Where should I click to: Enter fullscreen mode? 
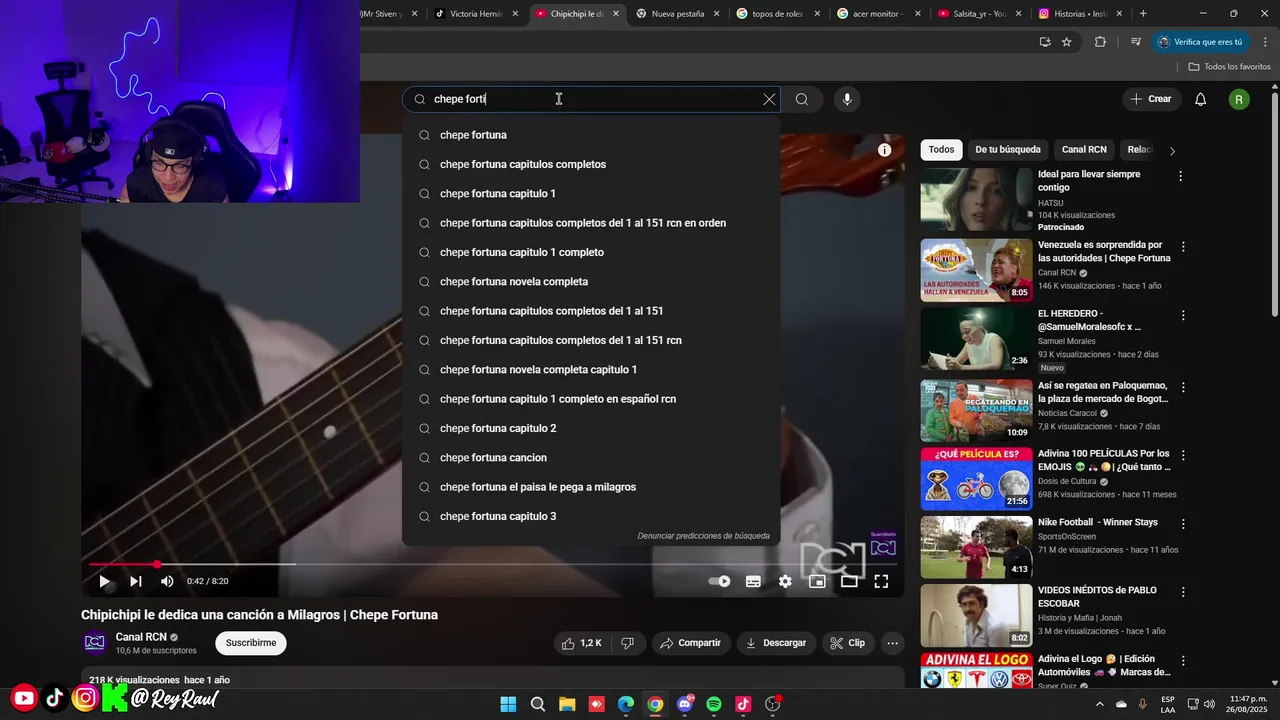point(881,581)
